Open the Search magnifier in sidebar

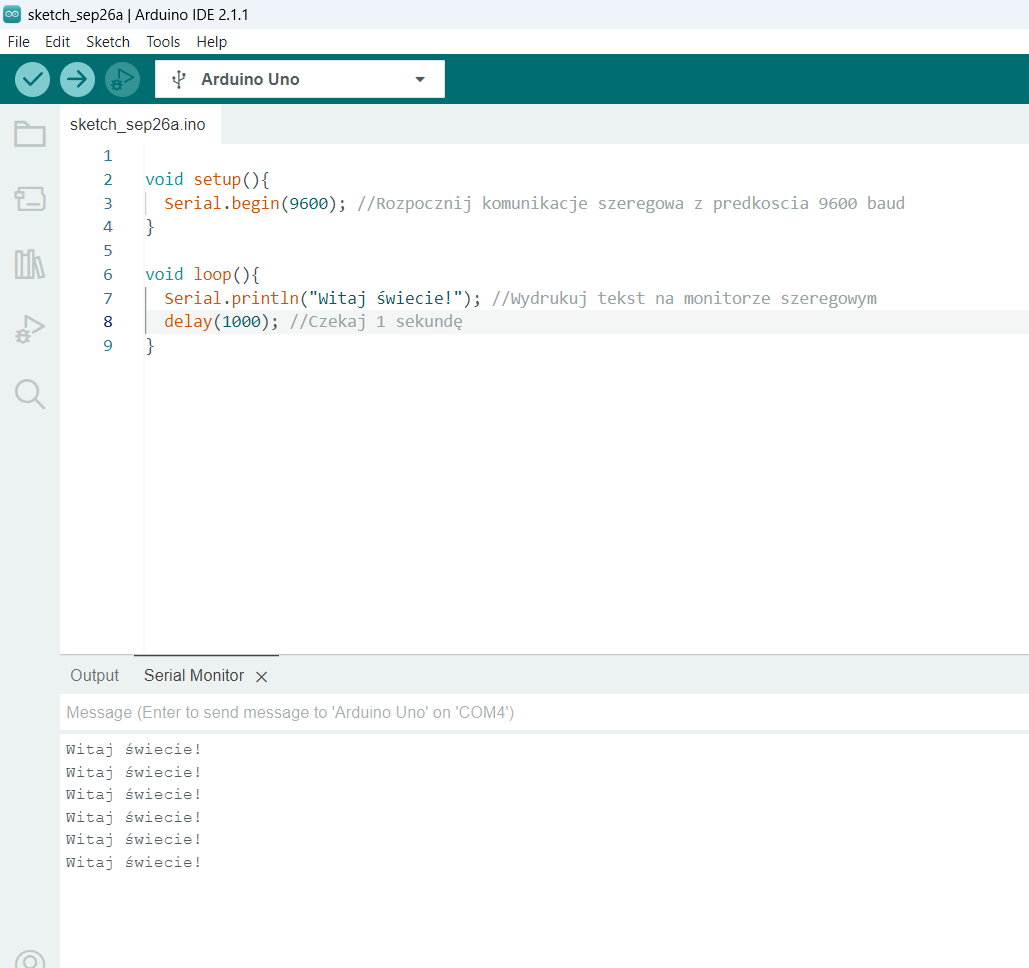point(30,394)
